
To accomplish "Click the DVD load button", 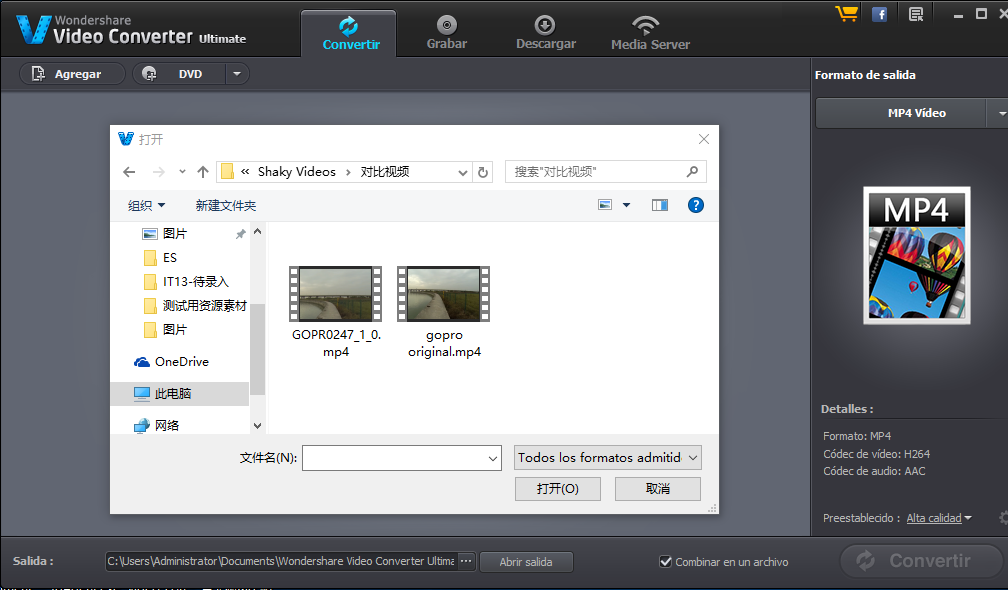I will click(179, 74).
